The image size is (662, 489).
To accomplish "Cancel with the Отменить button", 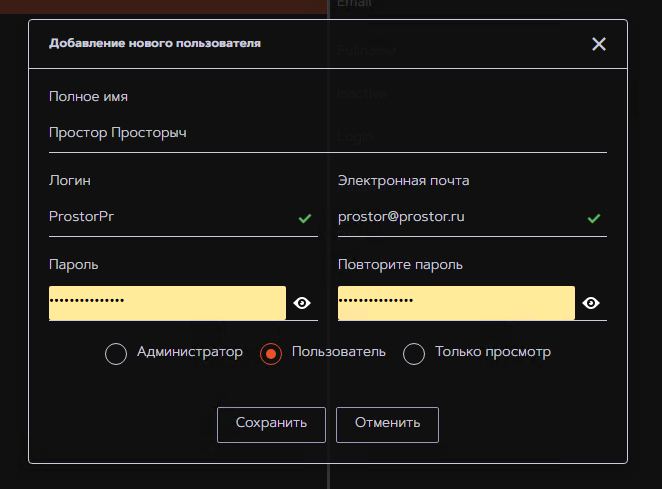I will coord(387,424).
